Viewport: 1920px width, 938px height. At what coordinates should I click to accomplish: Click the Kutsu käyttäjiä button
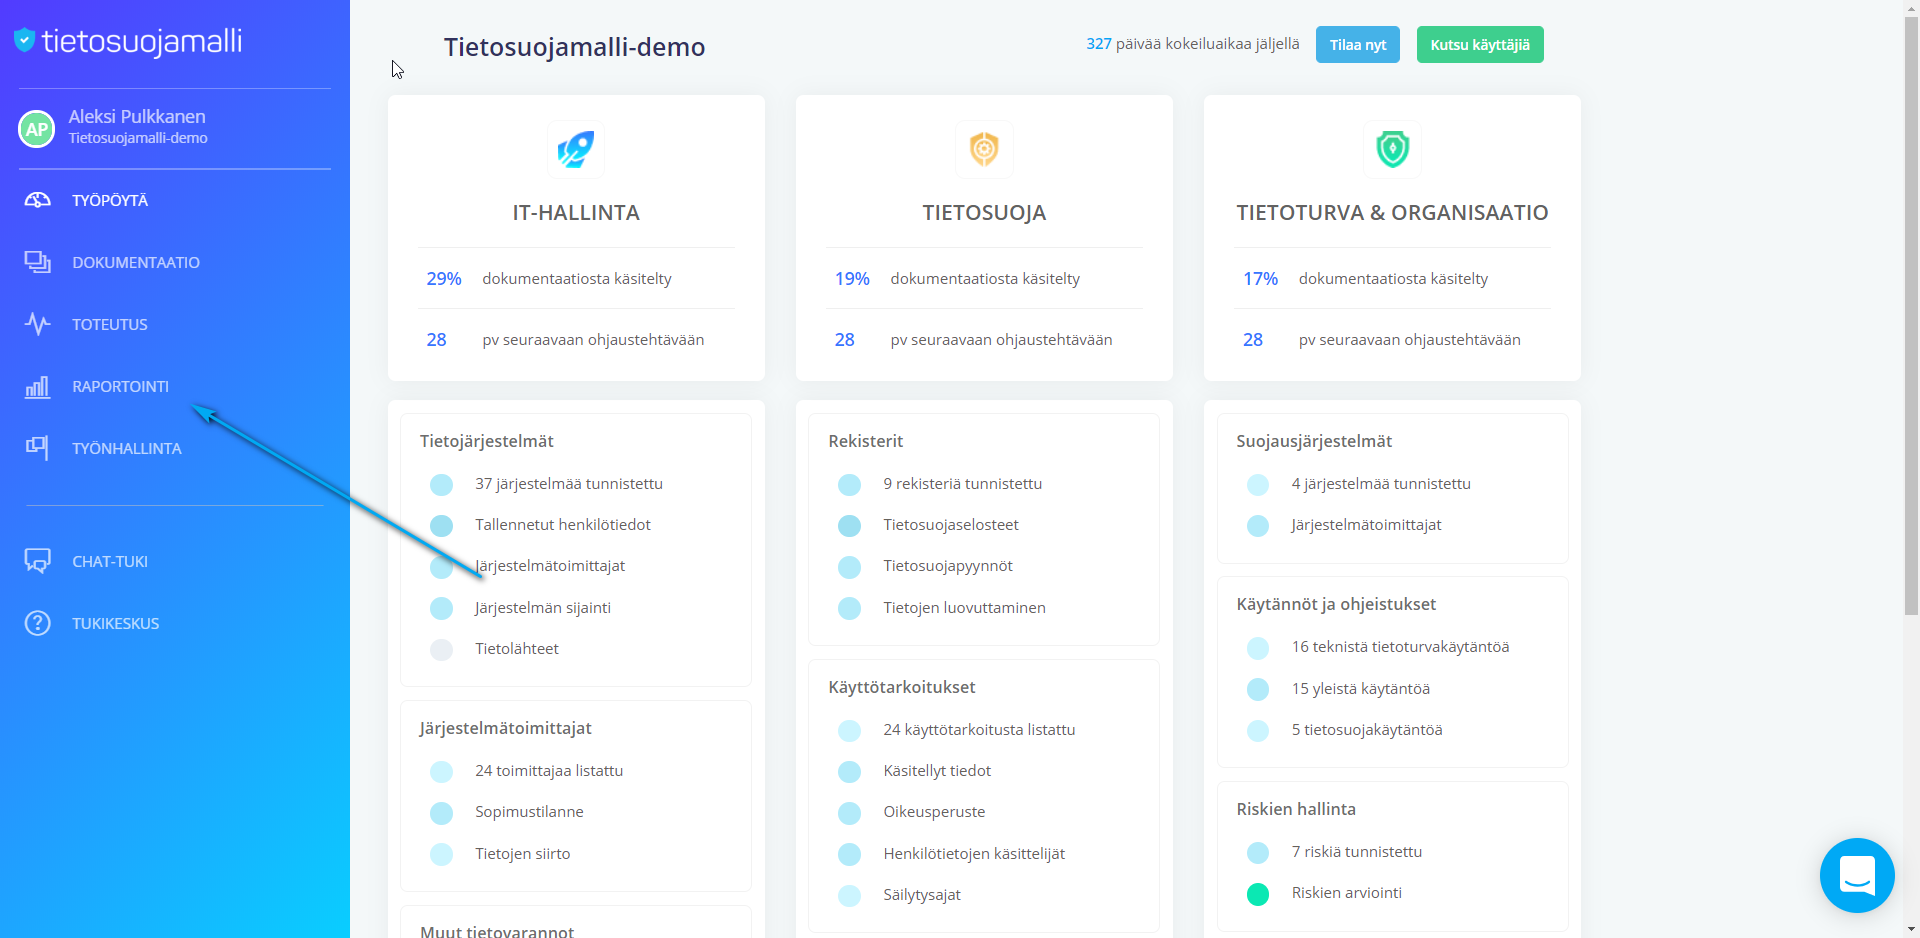tap(1480, 44)
